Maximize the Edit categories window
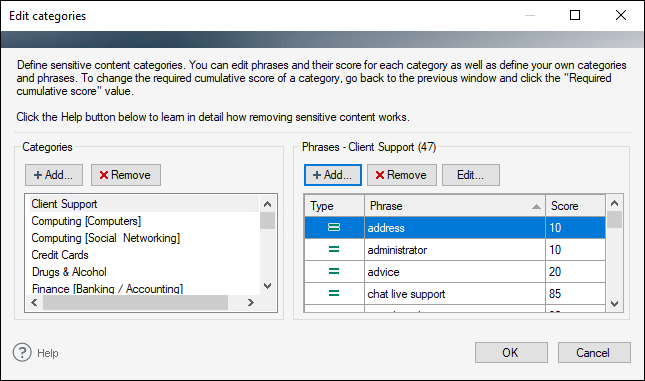This screenshot has width=645, height=381. (575, 15)
